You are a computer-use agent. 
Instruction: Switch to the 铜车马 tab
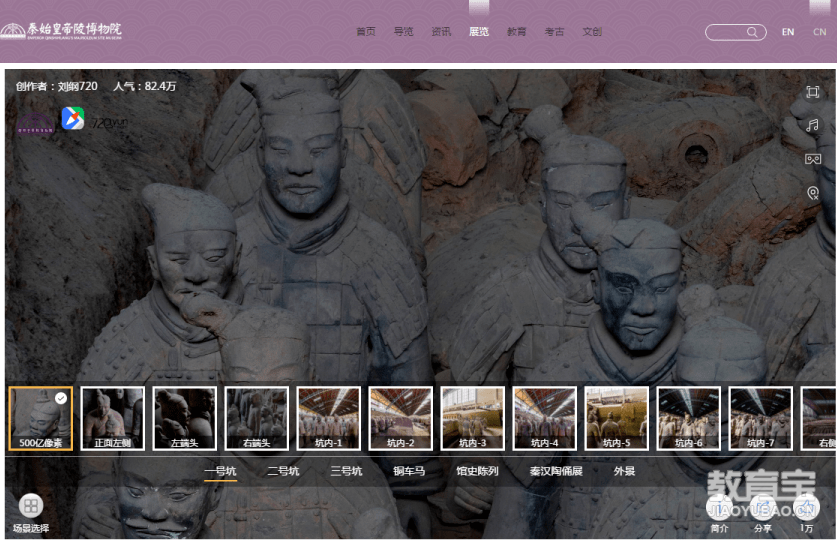(409, 471)
